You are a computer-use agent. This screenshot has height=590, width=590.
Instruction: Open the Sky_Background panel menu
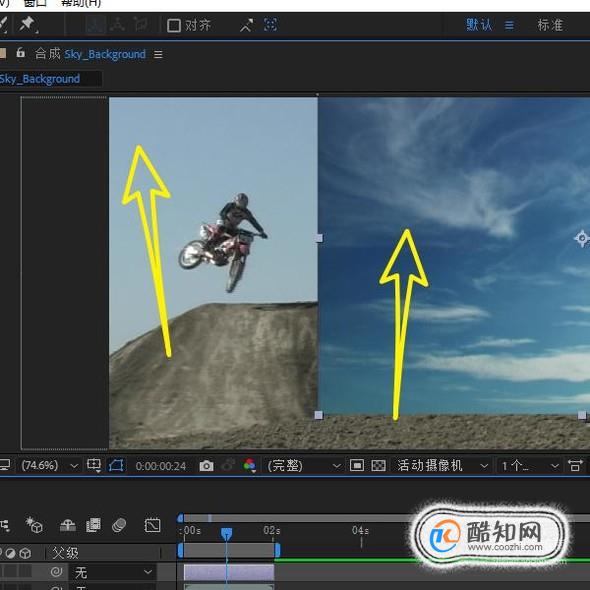[158, 55]
